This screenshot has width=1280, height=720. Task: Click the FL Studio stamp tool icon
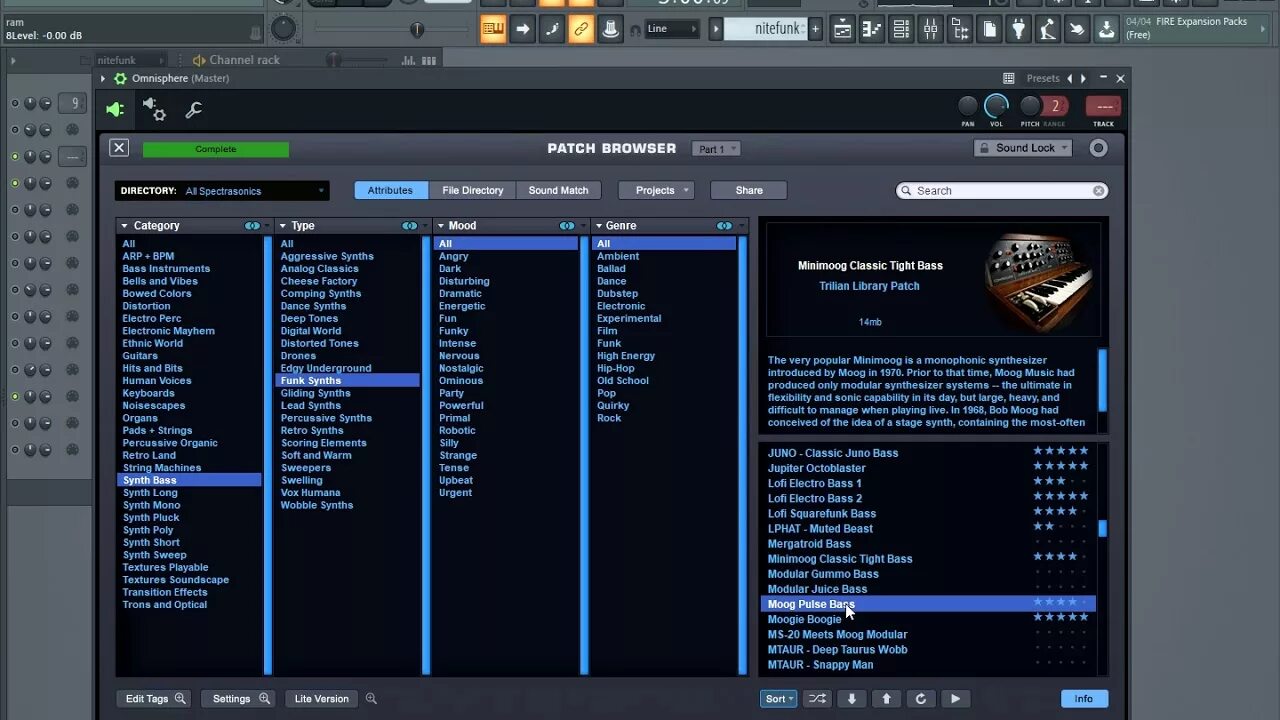610,29
